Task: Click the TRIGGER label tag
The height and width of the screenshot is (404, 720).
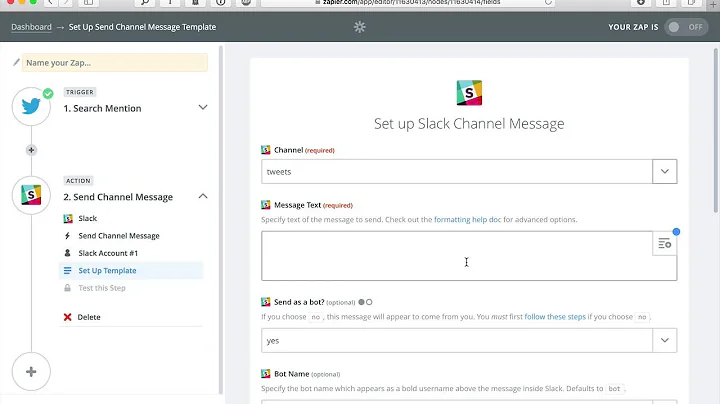Action: 79,92
